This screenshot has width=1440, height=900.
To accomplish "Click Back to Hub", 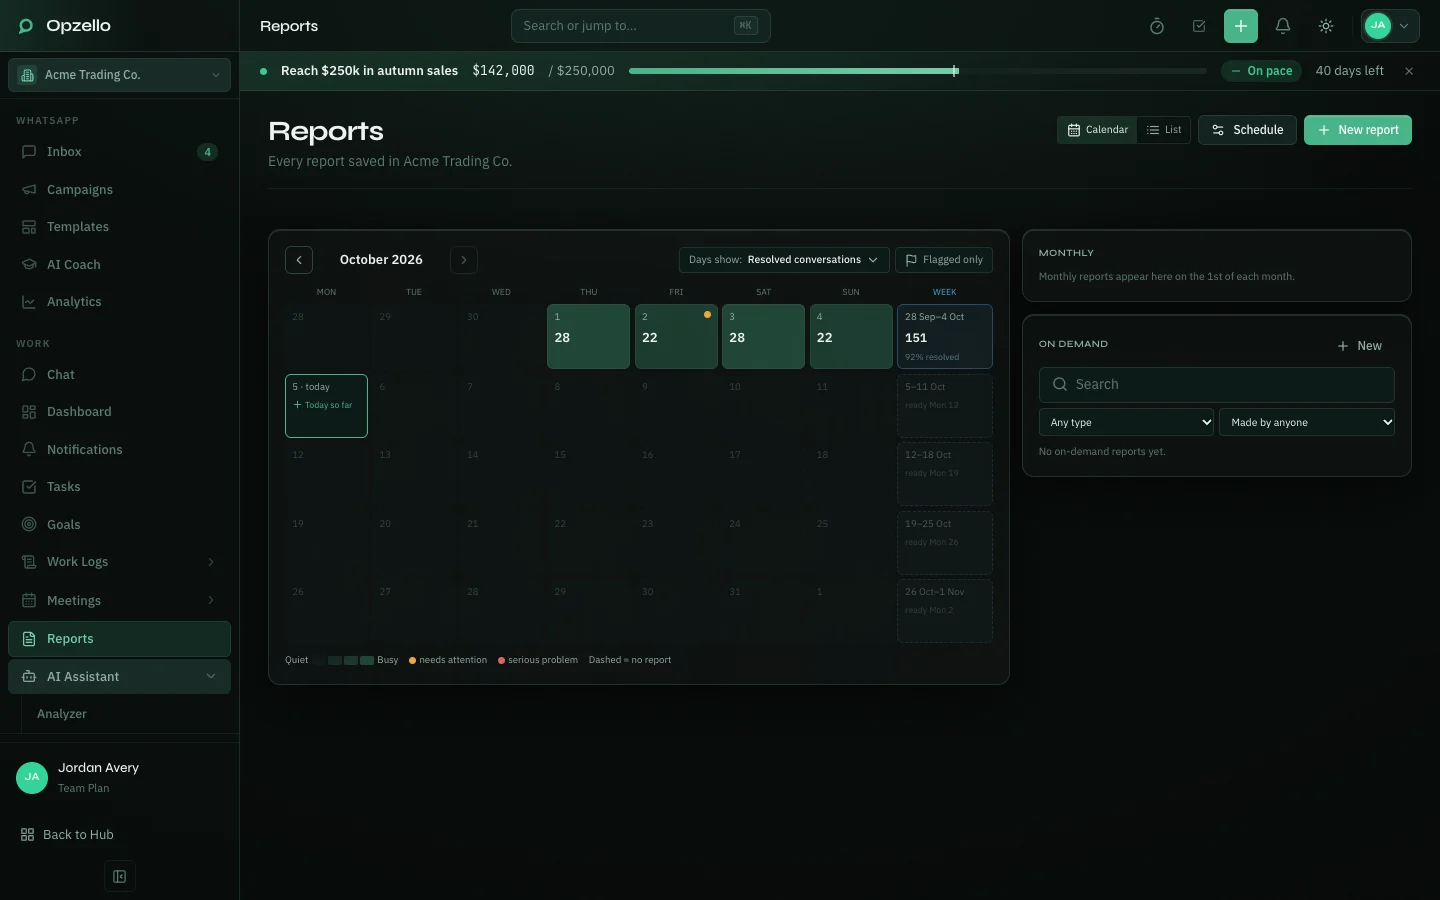I will coord(67,835).
